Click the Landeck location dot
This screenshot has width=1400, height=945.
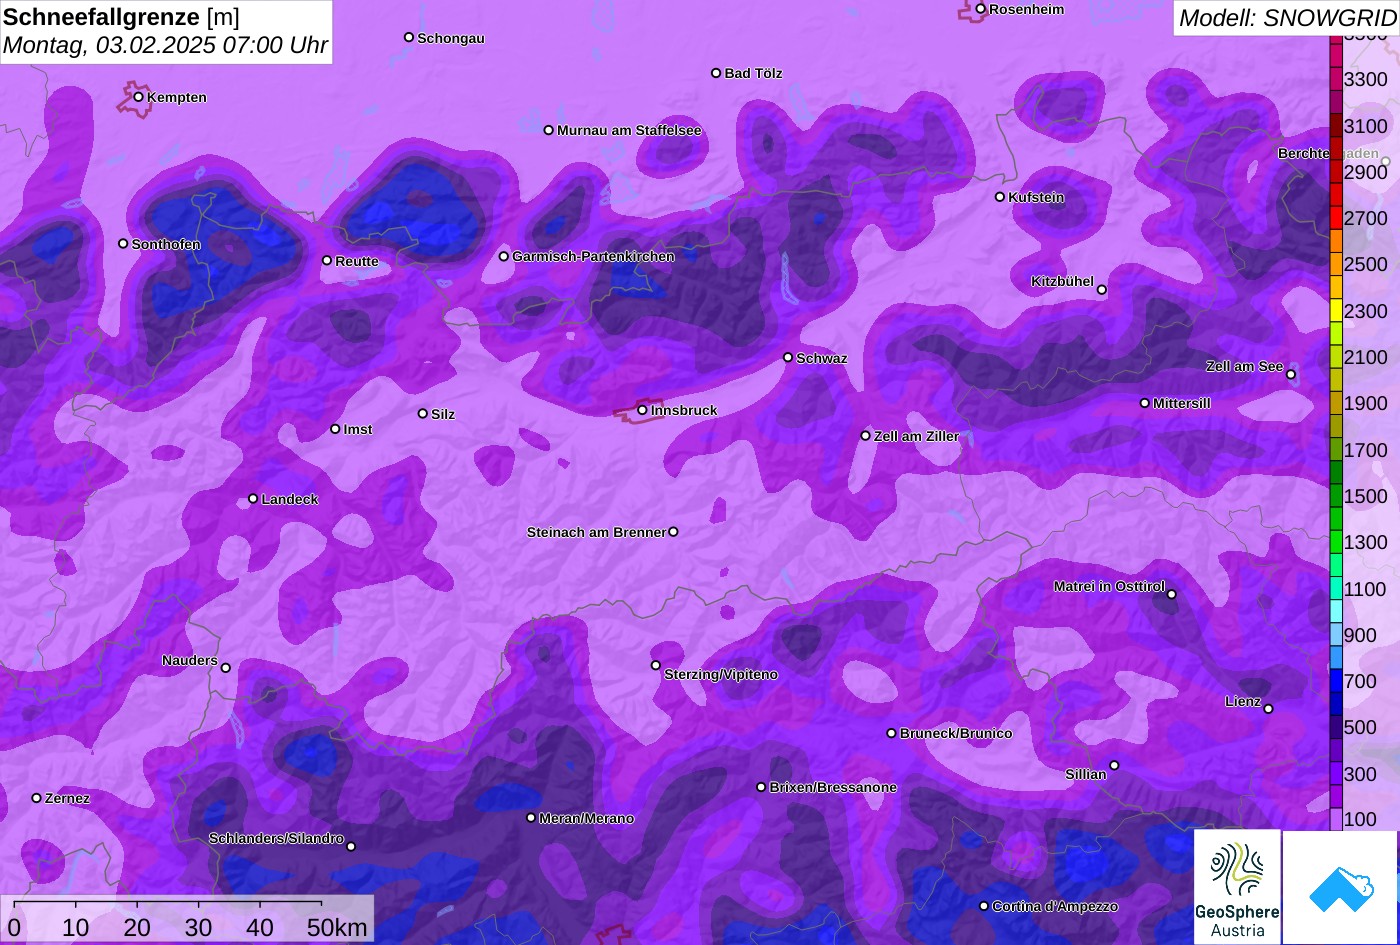pos(253,499)
